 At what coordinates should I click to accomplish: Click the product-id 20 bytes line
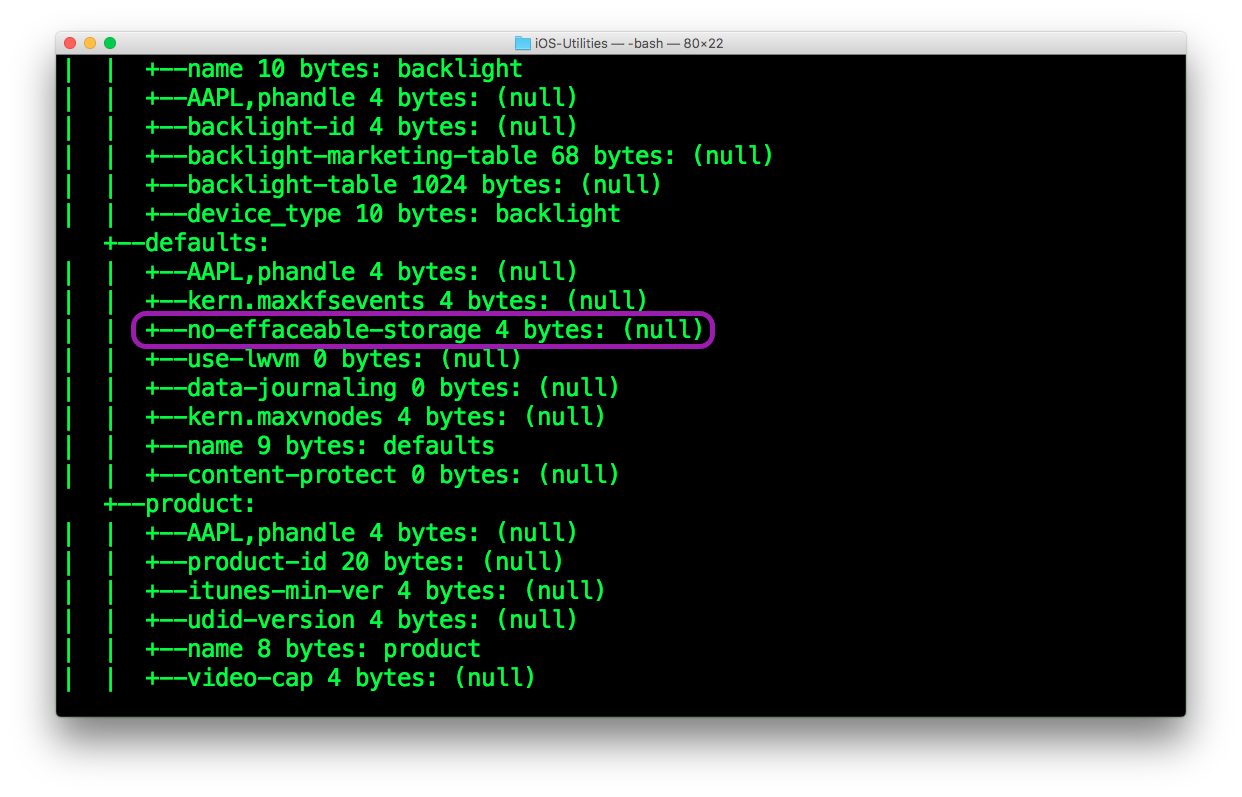pyautogui.click(x=355, y=562)
